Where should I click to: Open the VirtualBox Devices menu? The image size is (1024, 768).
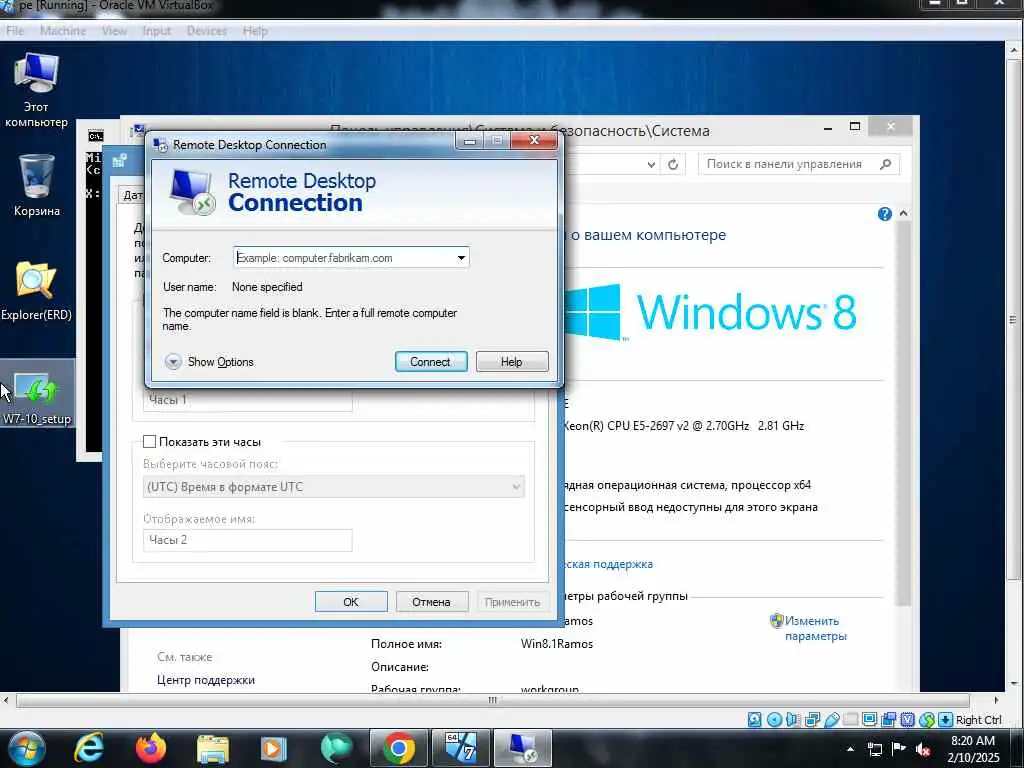point(206,31)
